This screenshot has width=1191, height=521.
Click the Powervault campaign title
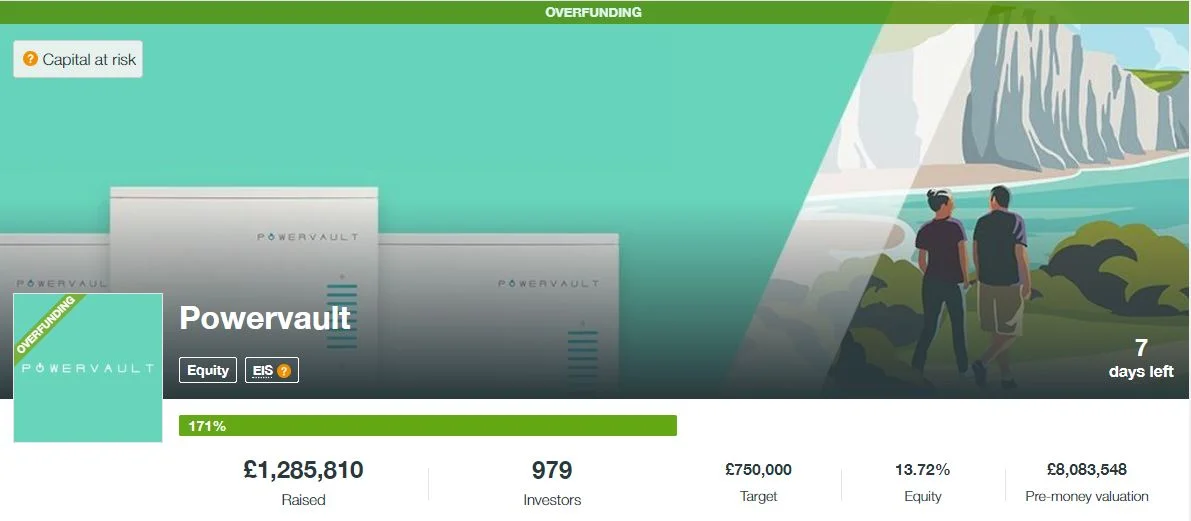coord(265,317)
